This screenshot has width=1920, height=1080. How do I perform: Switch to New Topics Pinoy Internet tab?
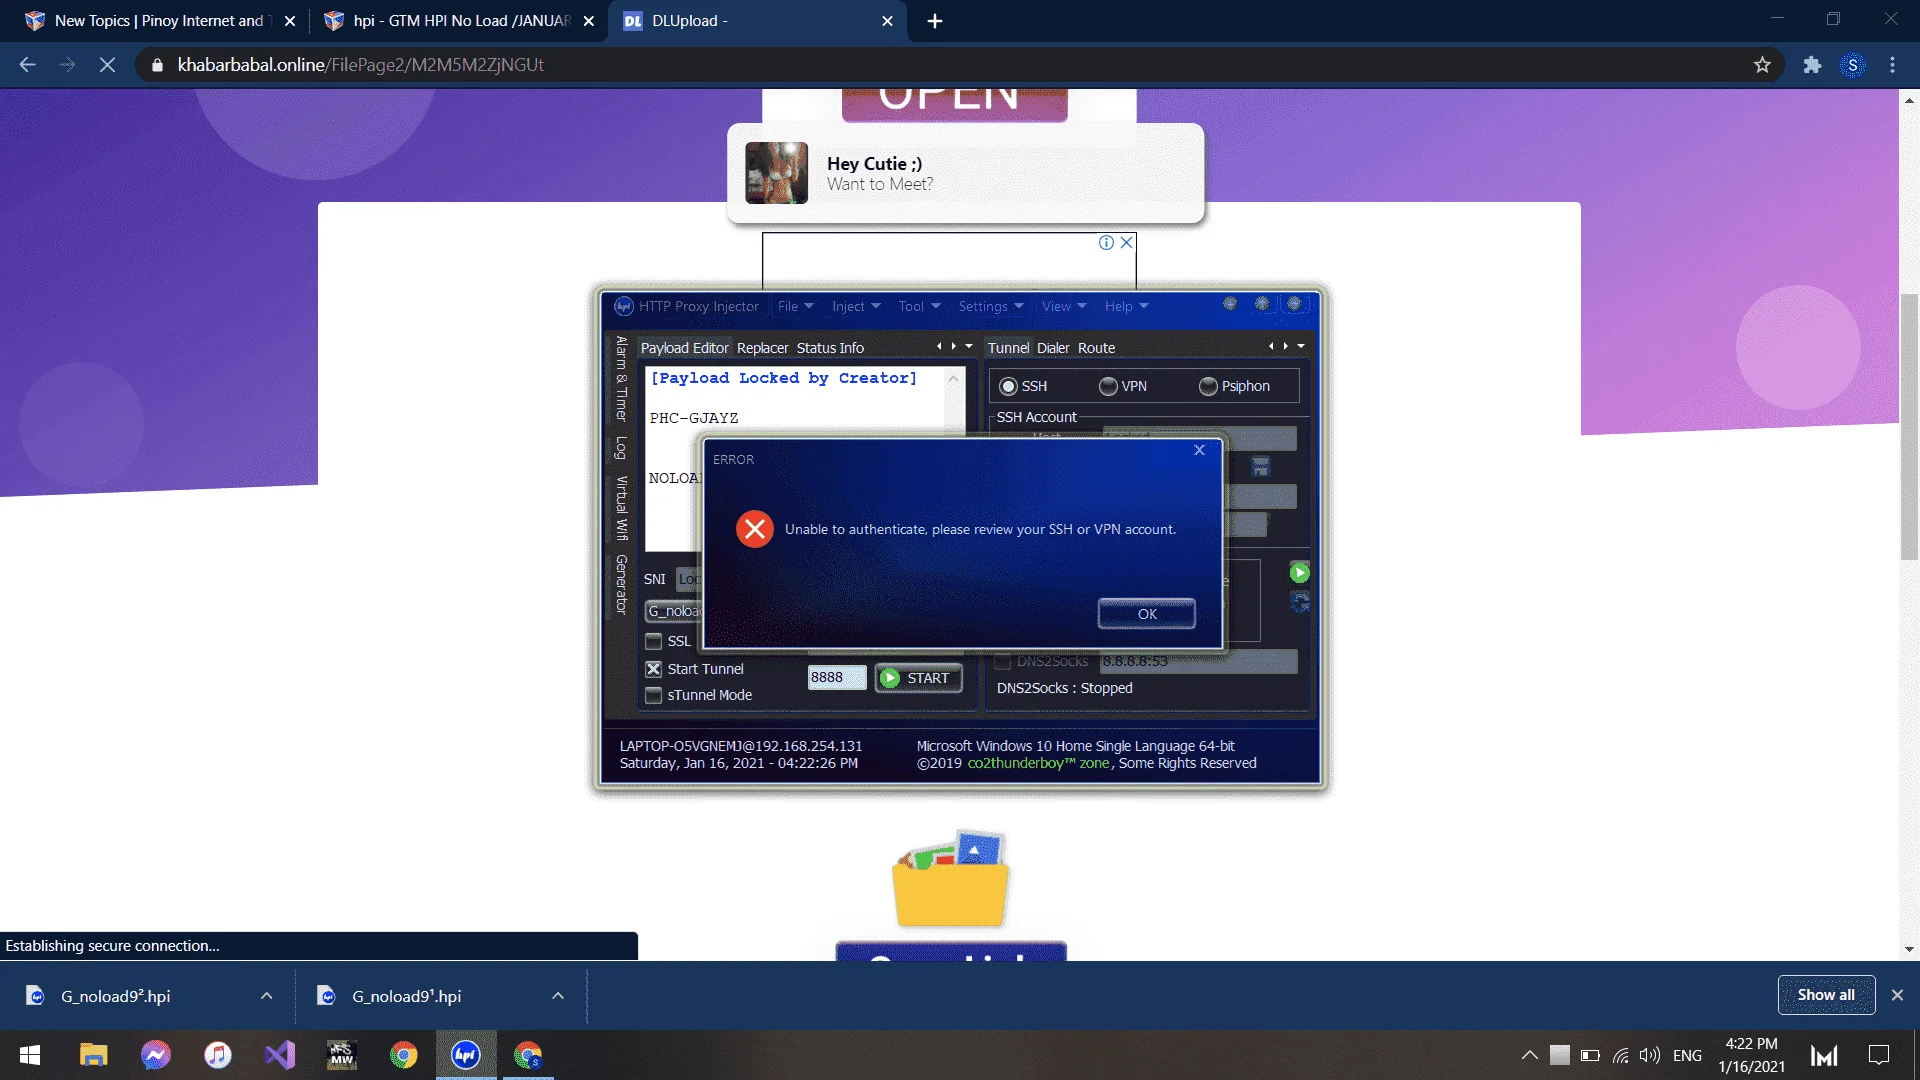pos(160,21)
